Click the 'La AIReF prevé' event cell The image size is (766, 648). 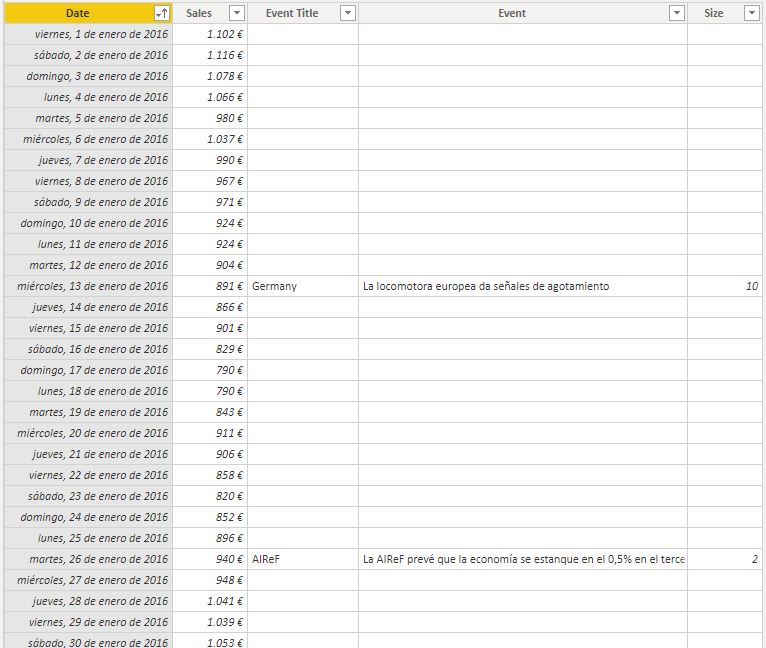click(522, 559)
